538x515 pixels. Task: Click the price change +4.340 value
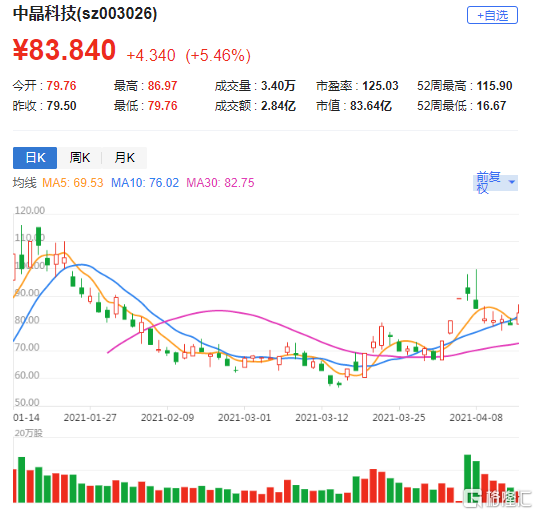(x=151, y=56)
